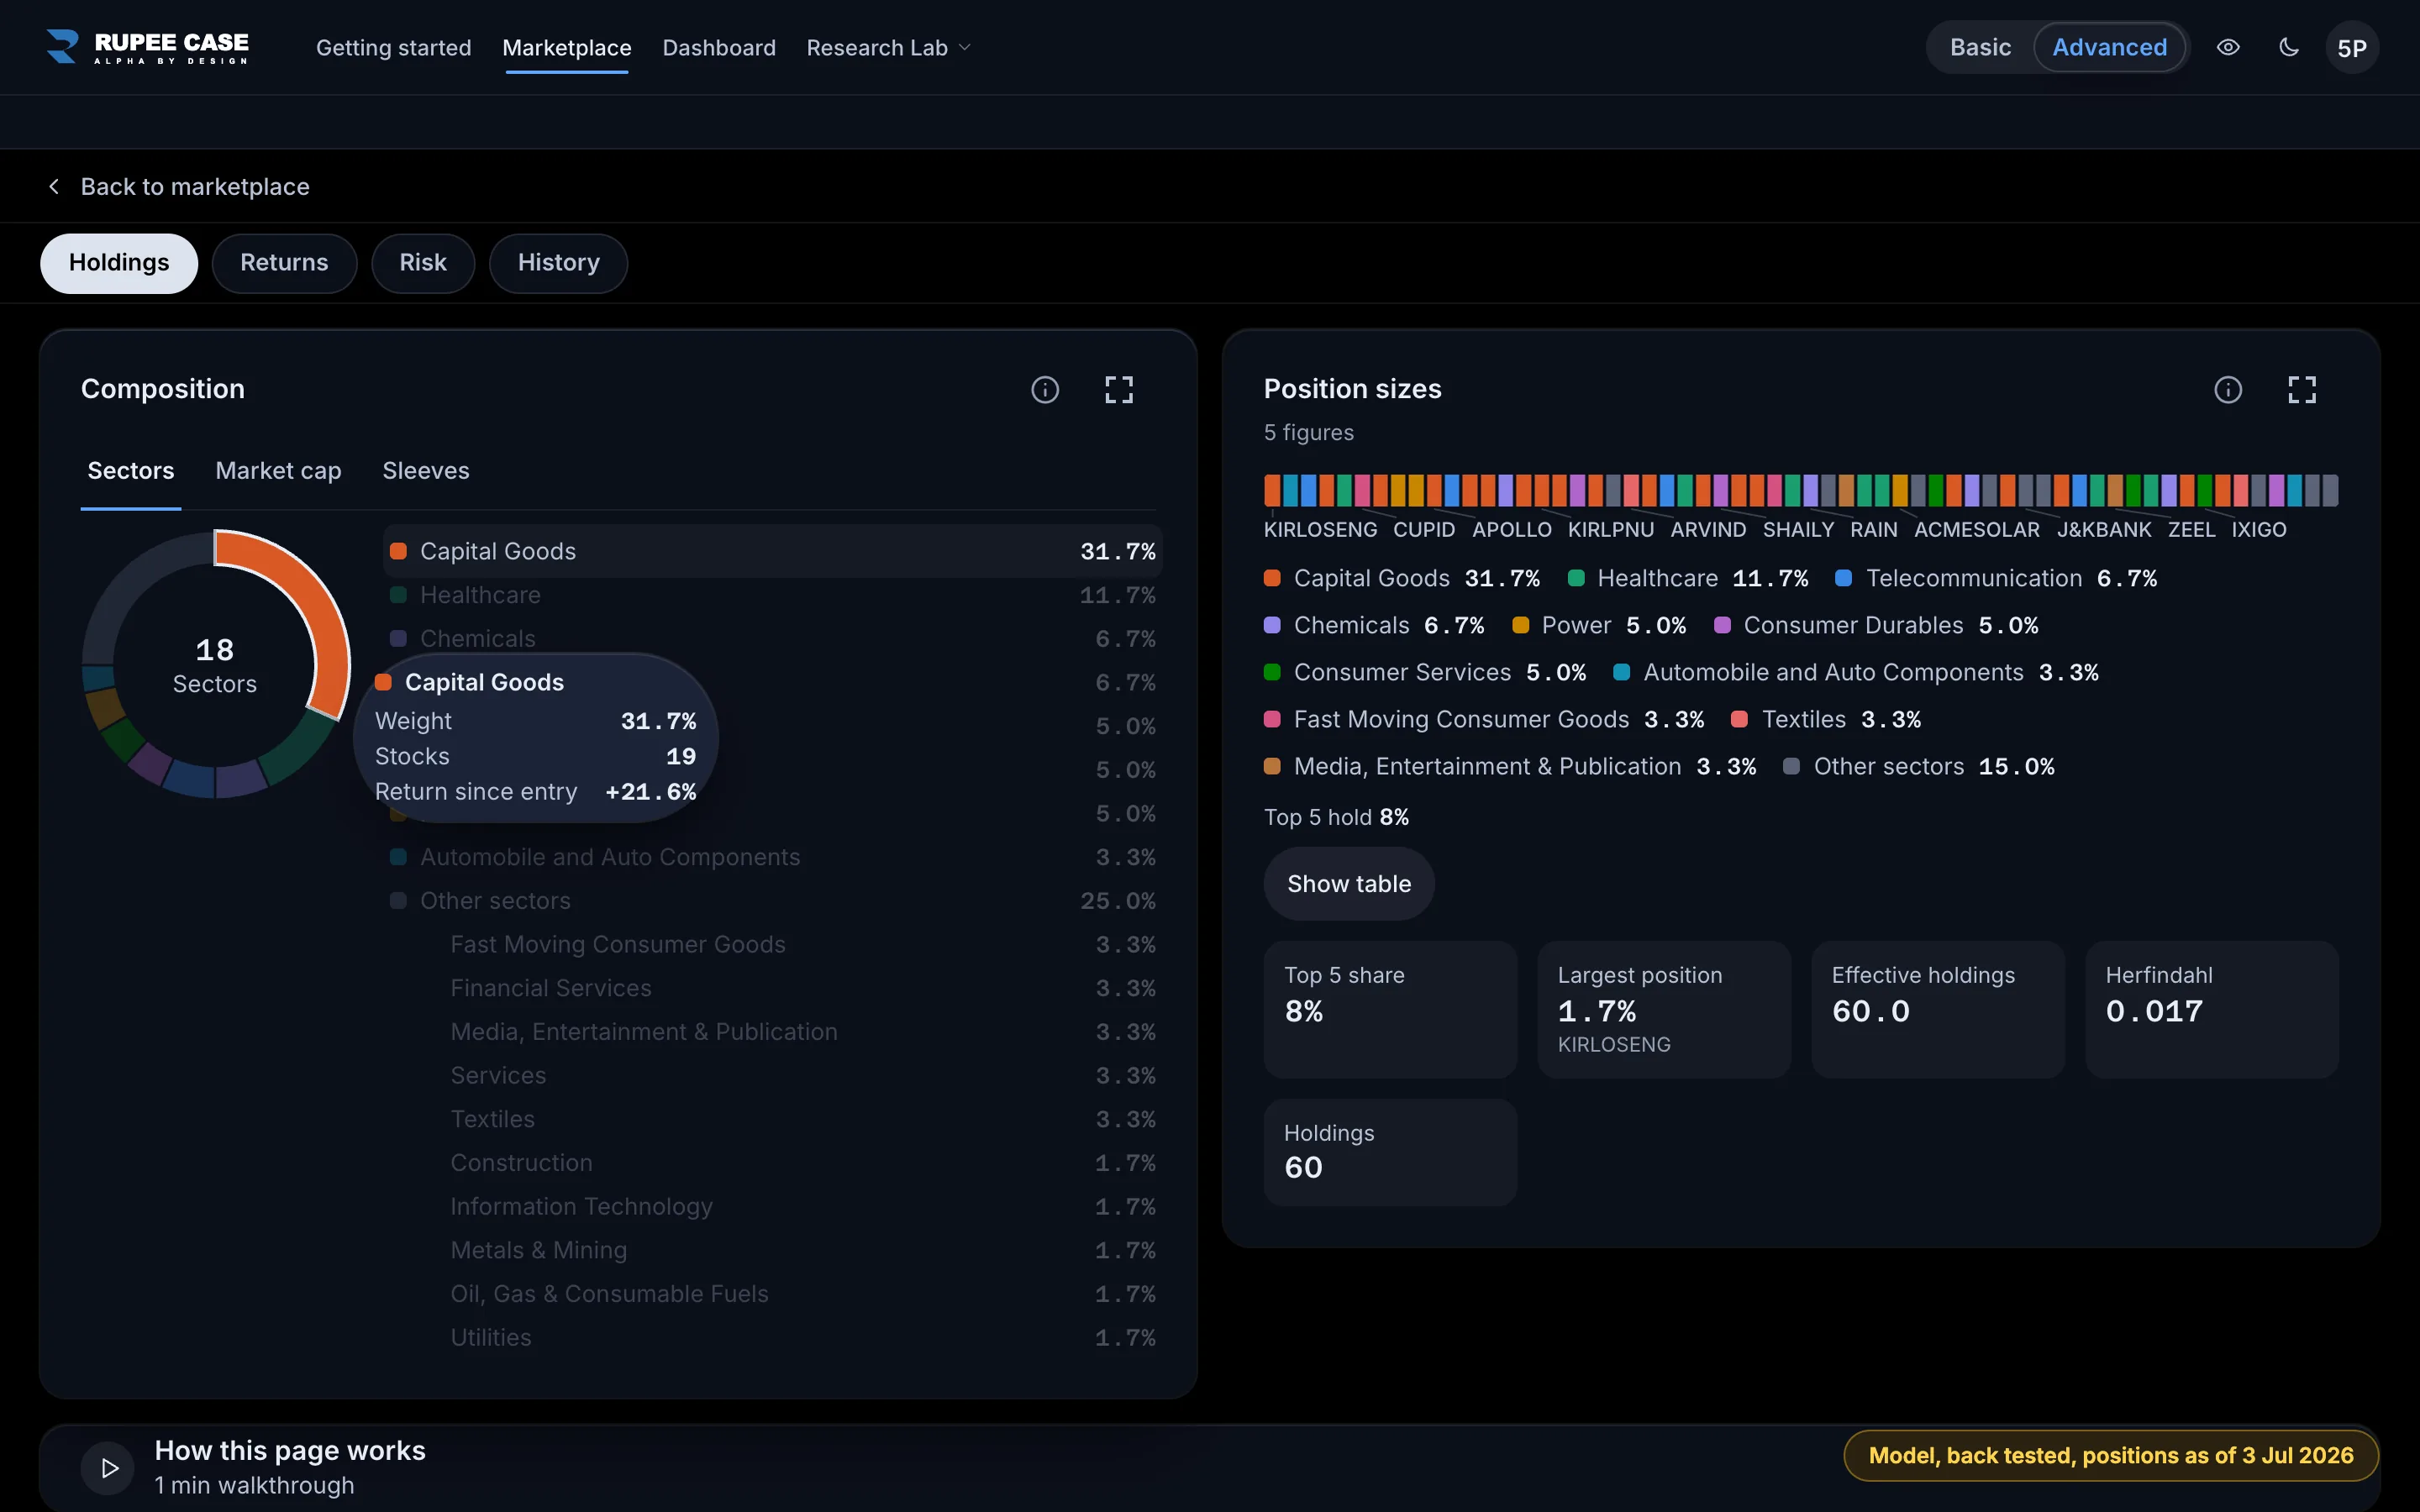Screen dimensions: 2420x1512
Task: Open Composition info icon
Action: pyautogui.click(x=1045, y=390)
